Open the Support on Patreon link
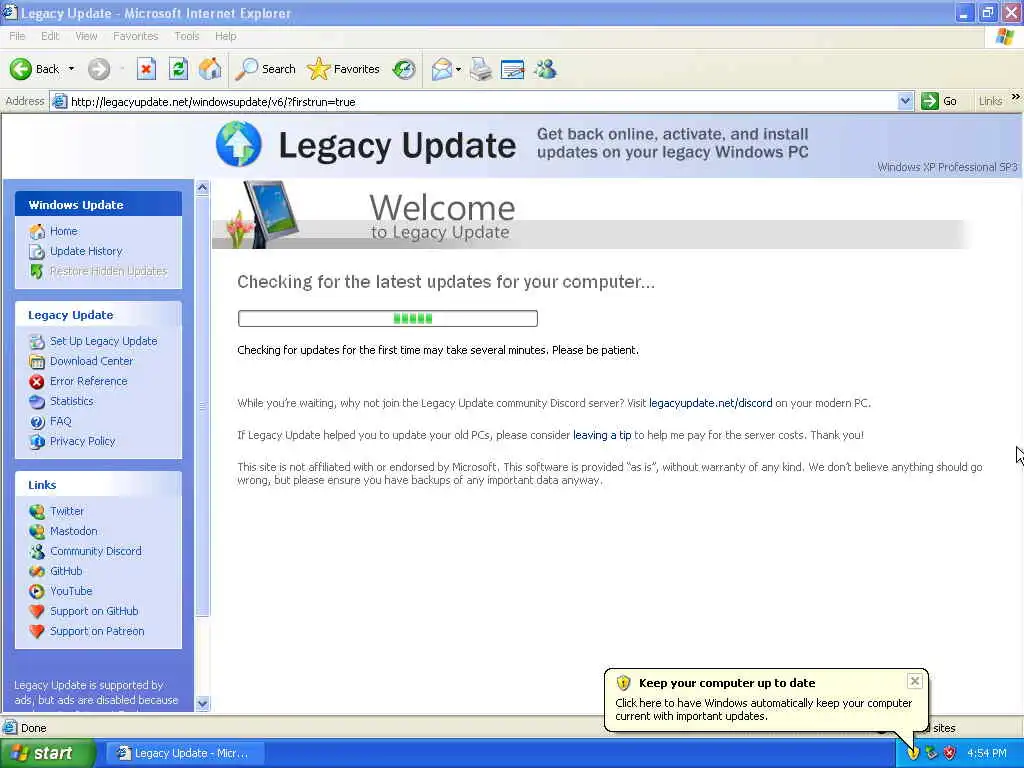 (97, 632)
